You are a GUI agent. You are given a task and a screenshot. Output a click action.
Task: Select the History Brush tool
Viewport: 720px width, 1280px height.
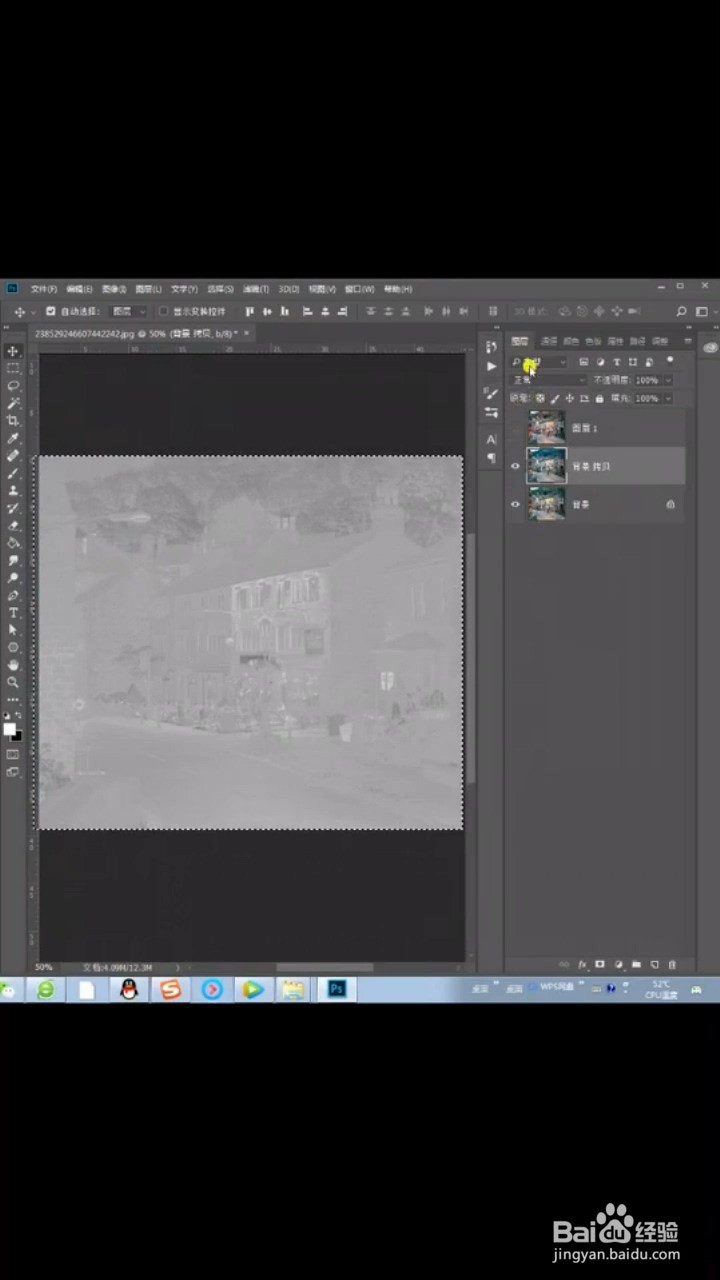tap(13, 508)
